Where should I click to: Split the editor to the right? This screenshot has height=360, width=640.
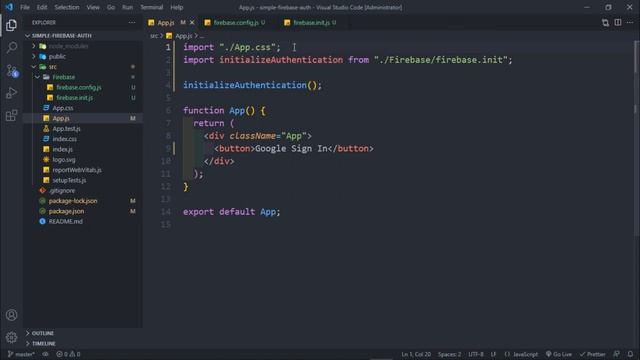pos(618,22)
